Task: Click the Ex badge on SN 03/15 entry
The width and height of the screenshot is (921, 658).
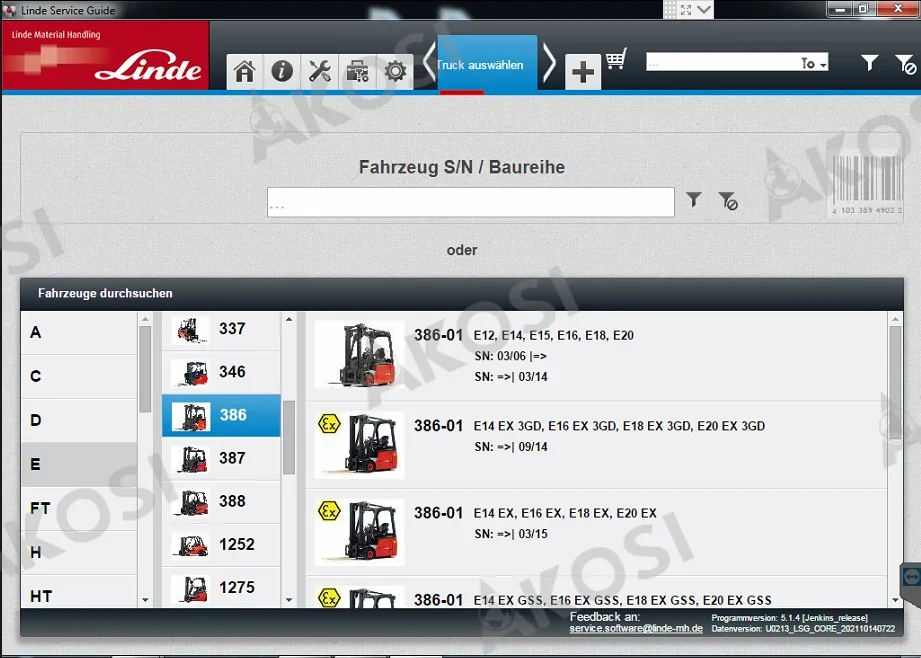Action: coord(329,511)
